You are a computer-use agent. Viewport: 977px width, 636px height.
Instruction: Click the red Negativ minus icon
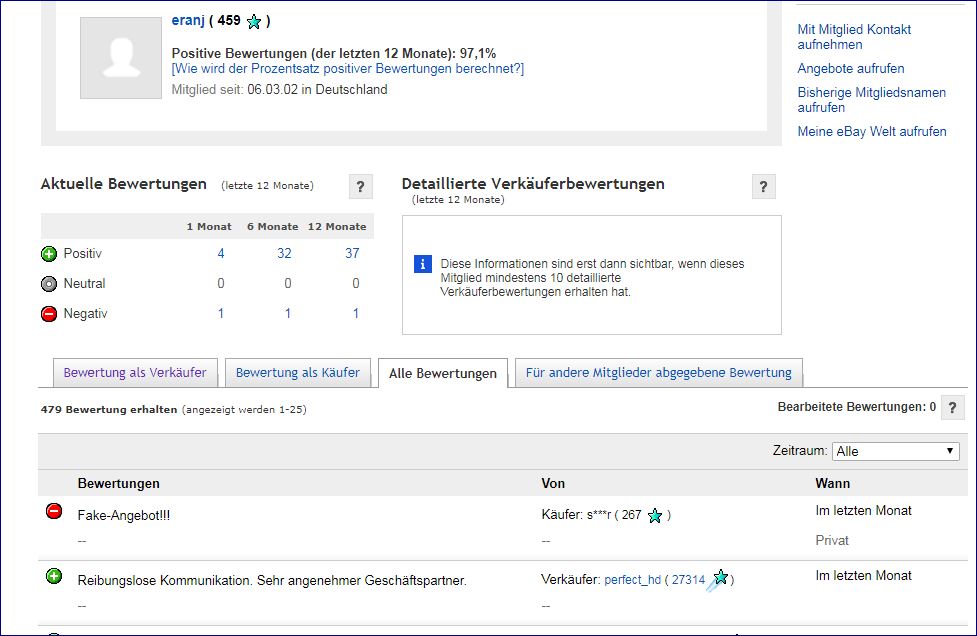pyautogui.click(x=49, y=314)
